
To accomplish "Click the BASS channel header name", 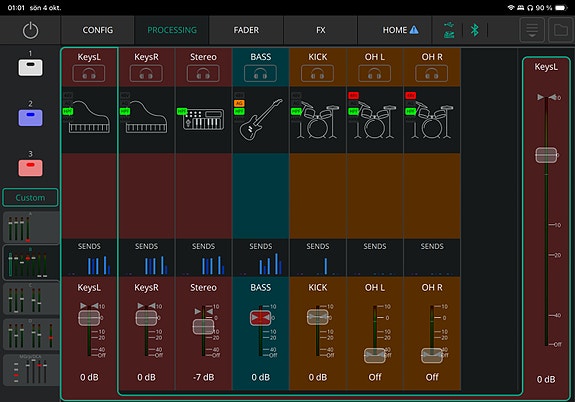I will [x=261, y=57].
